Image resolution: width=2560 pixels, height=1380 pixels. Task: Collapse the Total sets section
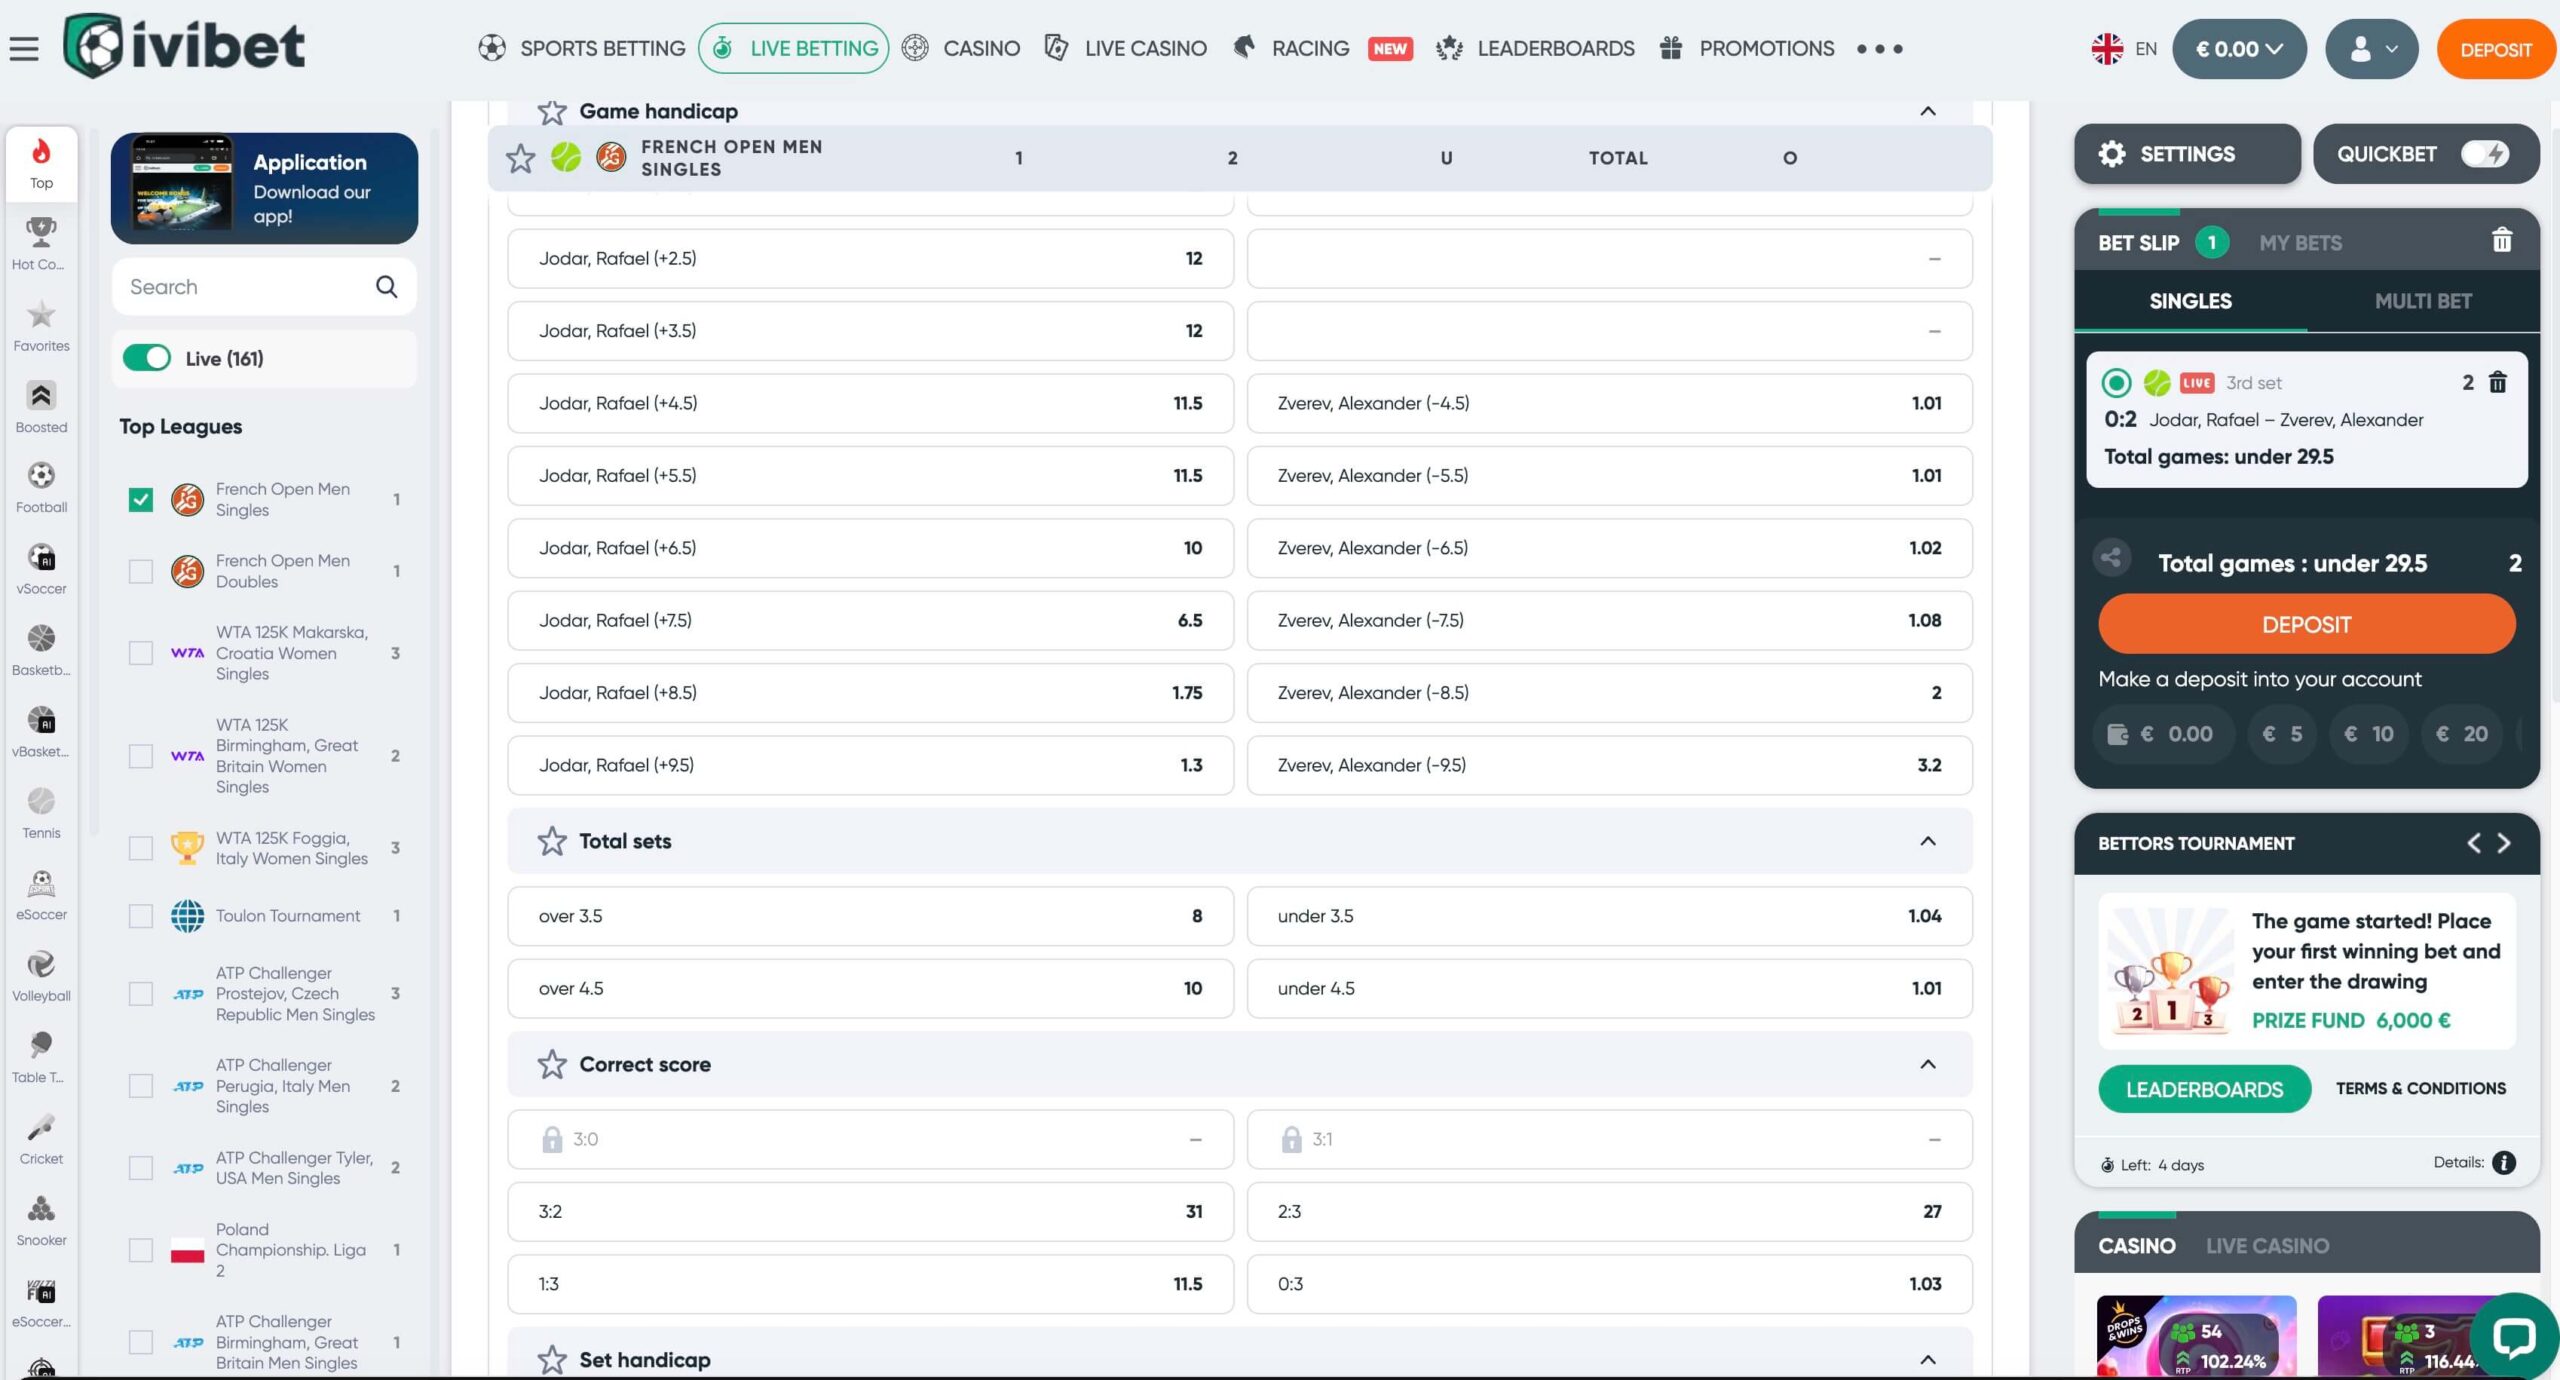(1927, 841)
